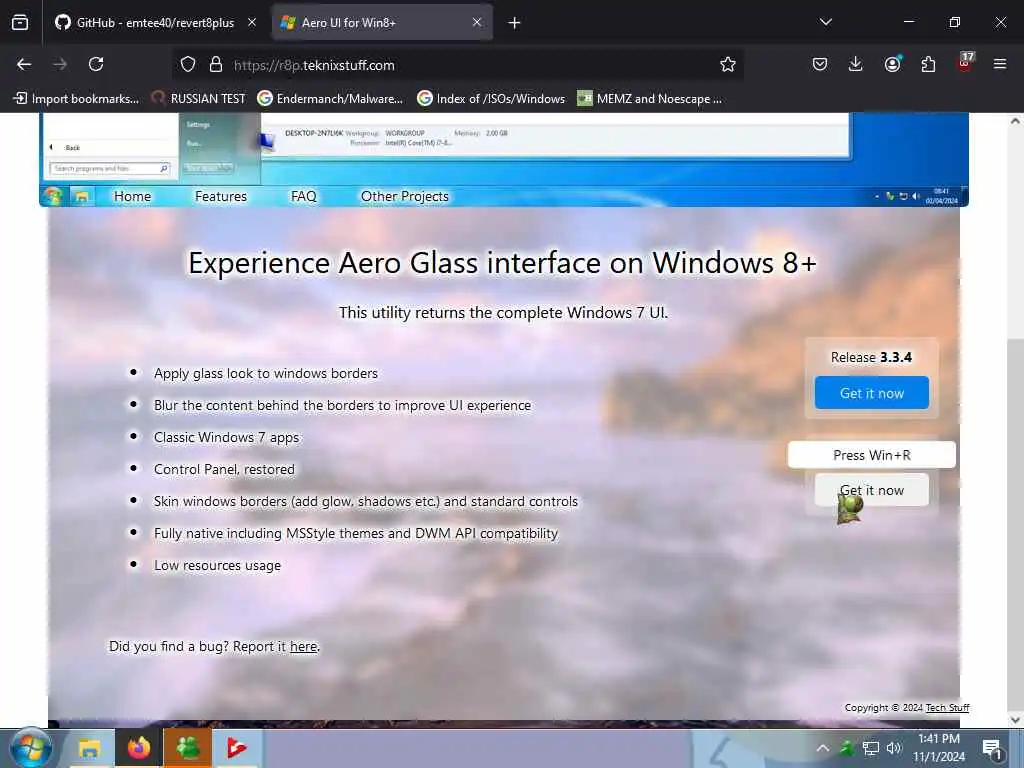Click the search box in the page banner
Viewport: 1024px width, 768px height.
click(x=110, y=168)
